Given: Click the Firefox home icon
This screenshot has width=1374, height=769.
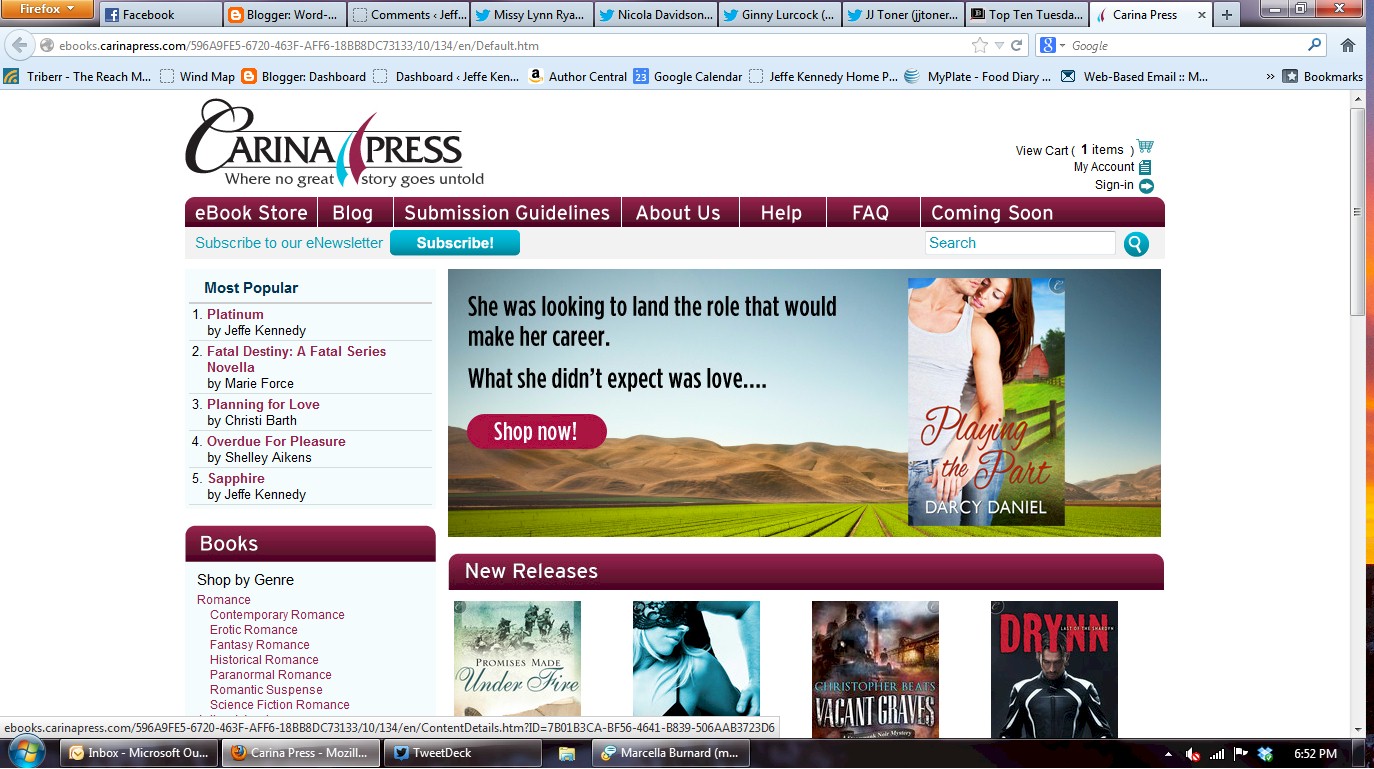Looking at the screenshot, I should point(1347,45).
